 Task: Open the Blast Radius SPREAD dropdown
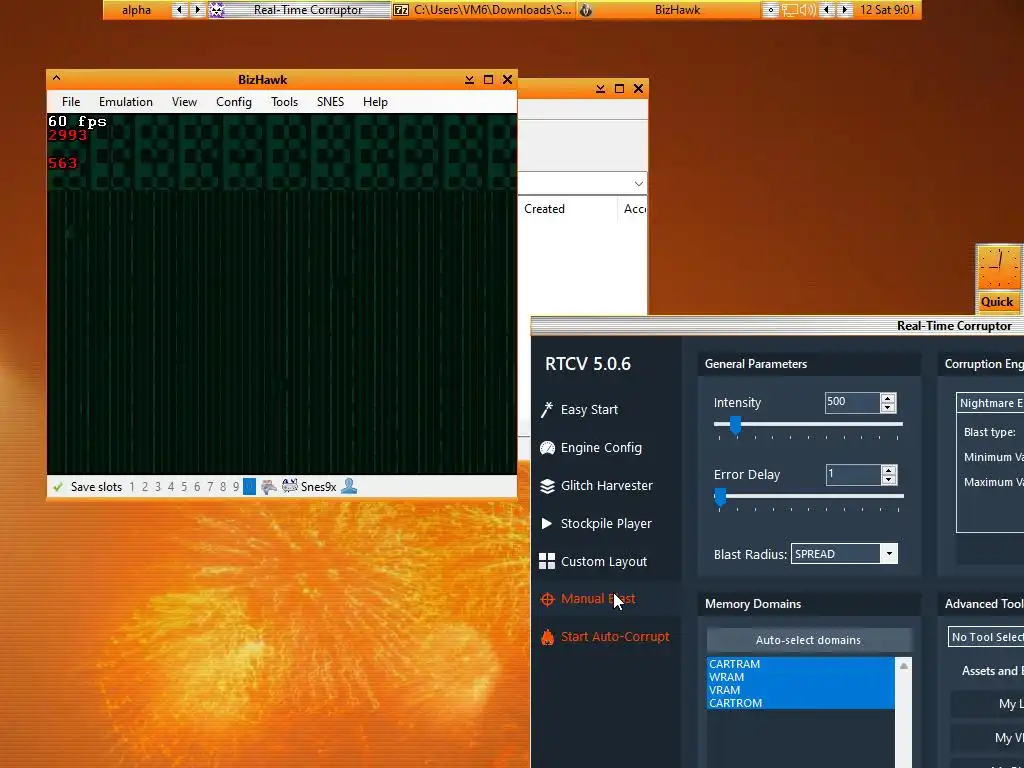[x=889, y=554]
